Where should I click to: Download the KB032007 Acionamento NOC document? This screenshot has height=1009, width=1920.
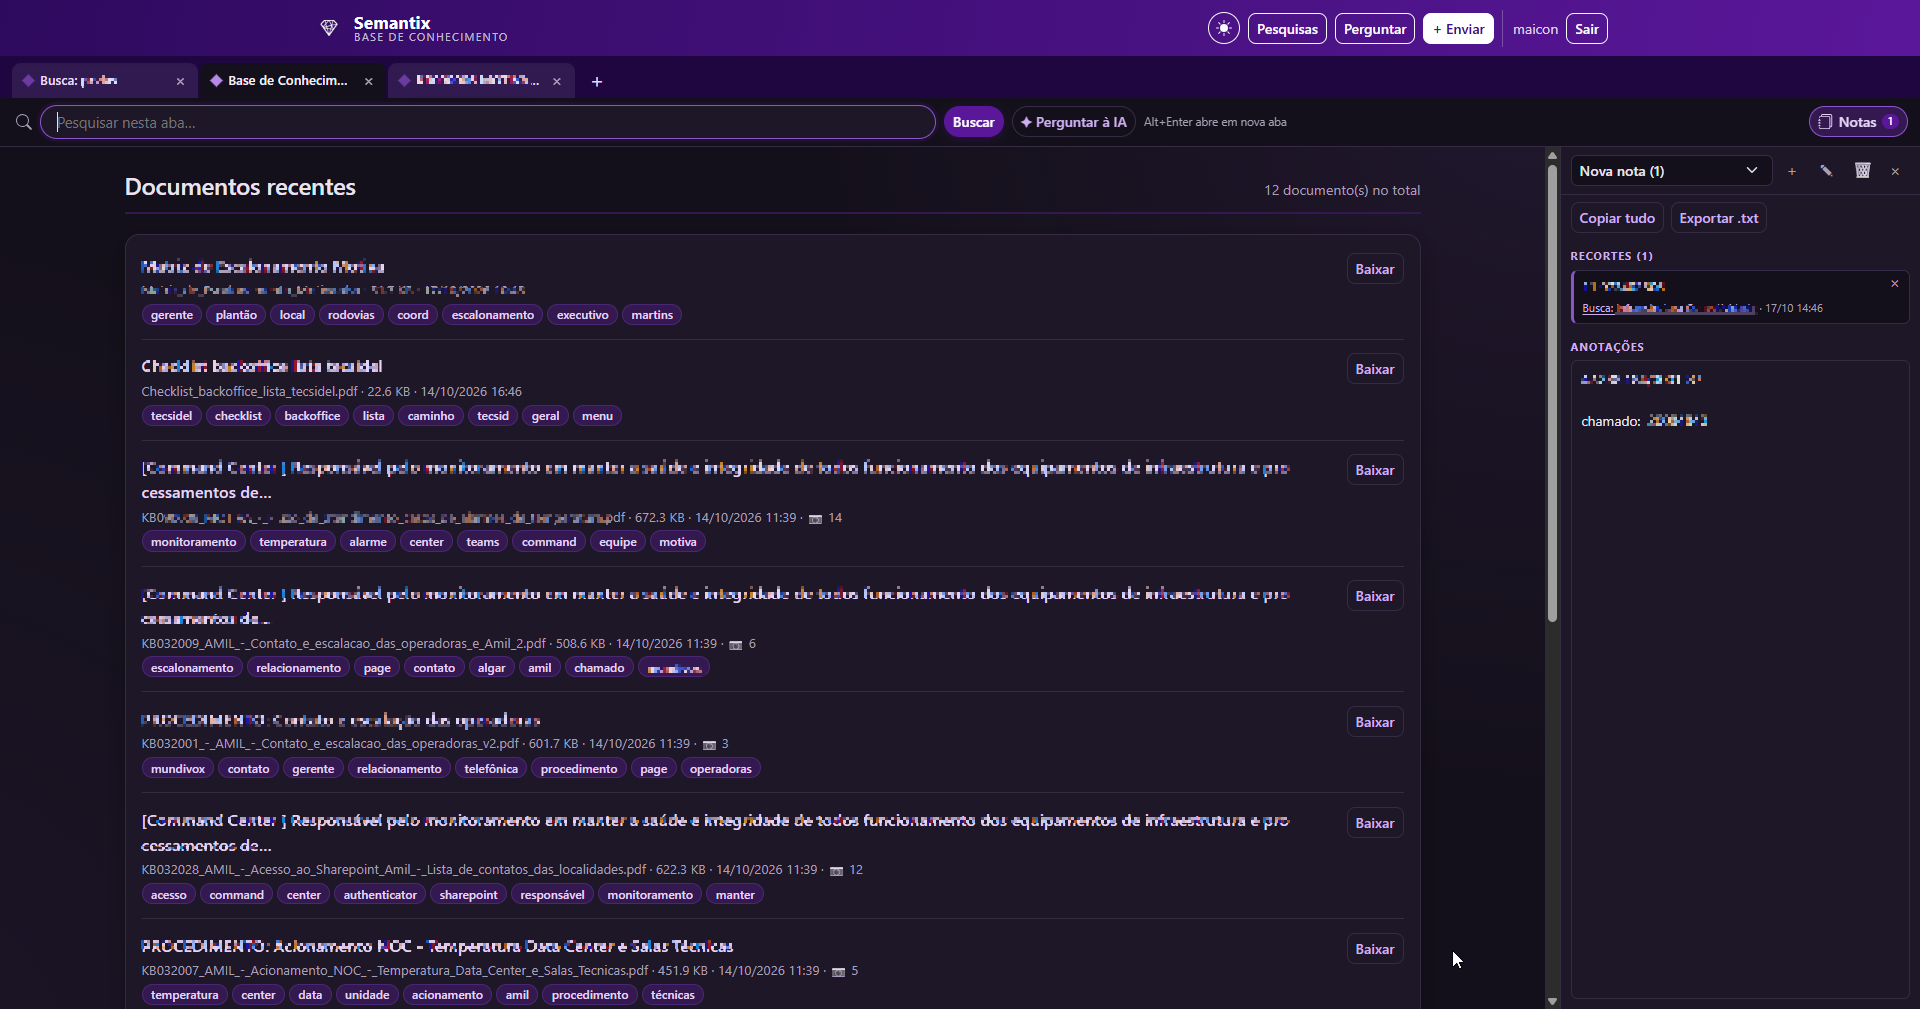point(1374,949)
